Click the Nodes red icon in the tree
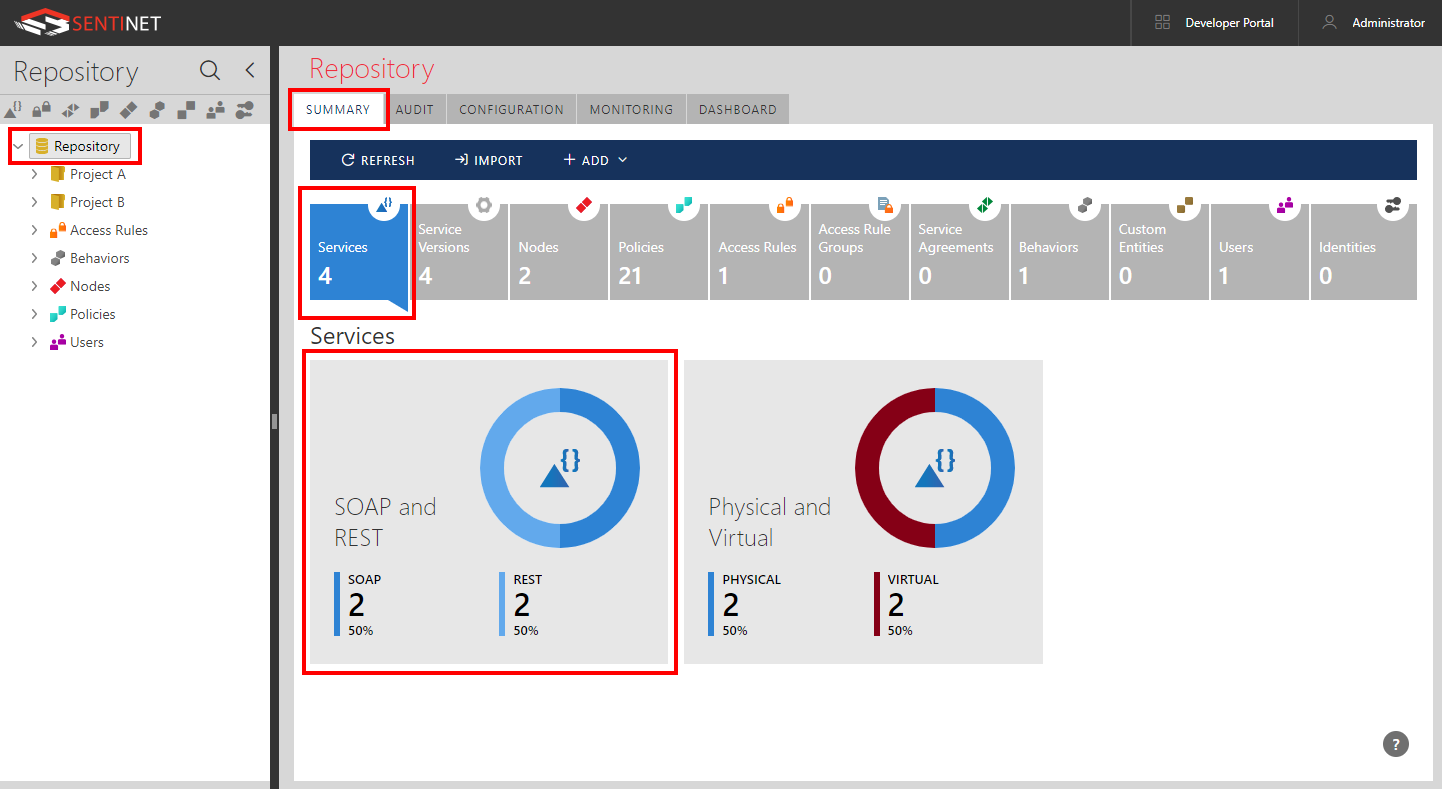Viewport: 1442px width, 789px height. 58,286
